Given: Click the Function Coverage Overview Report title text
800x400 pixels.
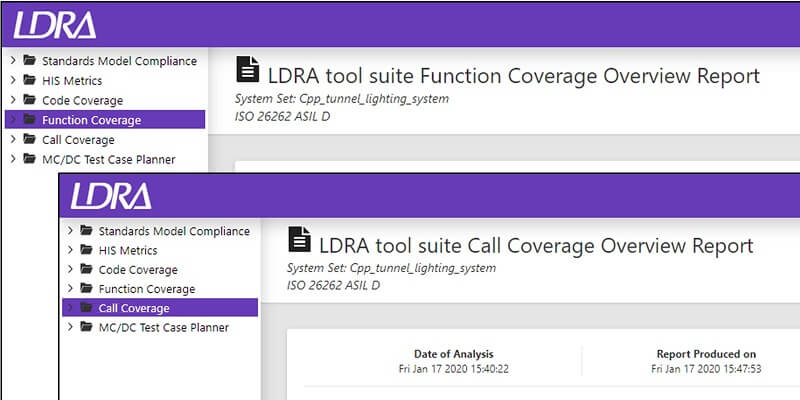Looking at the screenshot, I should [514, 76].
